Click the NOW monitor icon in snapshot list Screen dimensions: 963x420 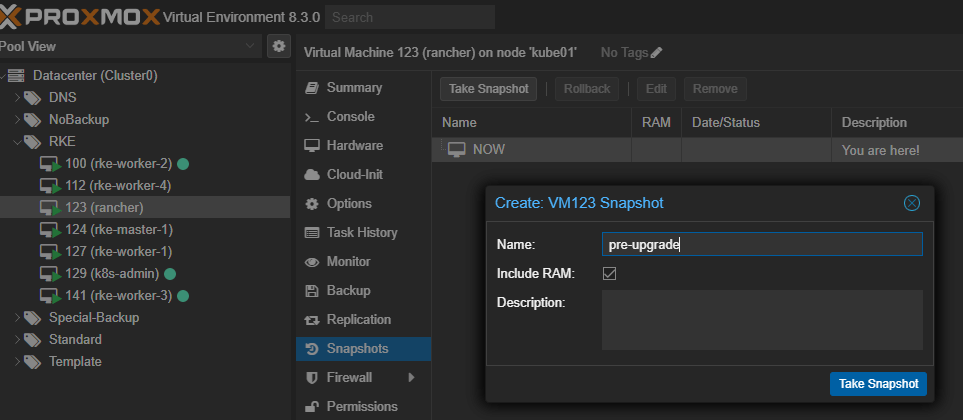coord(456,150)
